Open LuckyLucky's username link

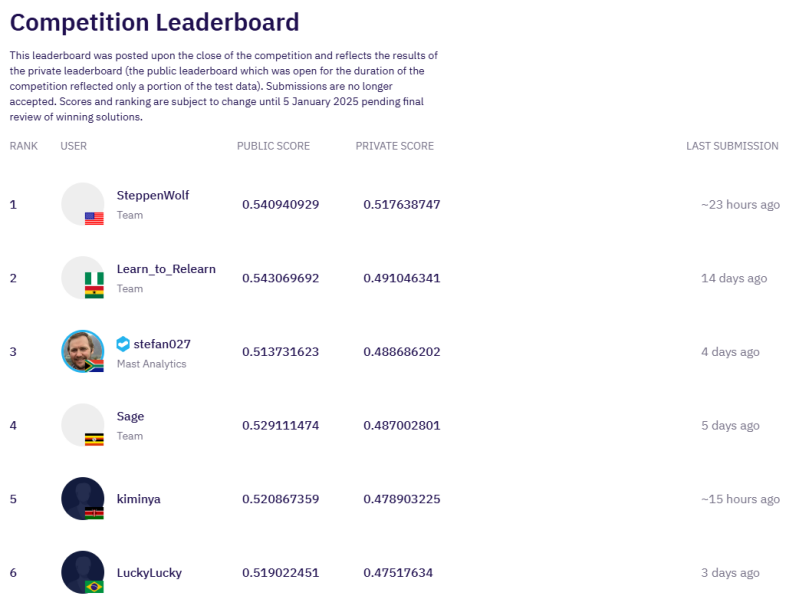click(x=149, y=573)
